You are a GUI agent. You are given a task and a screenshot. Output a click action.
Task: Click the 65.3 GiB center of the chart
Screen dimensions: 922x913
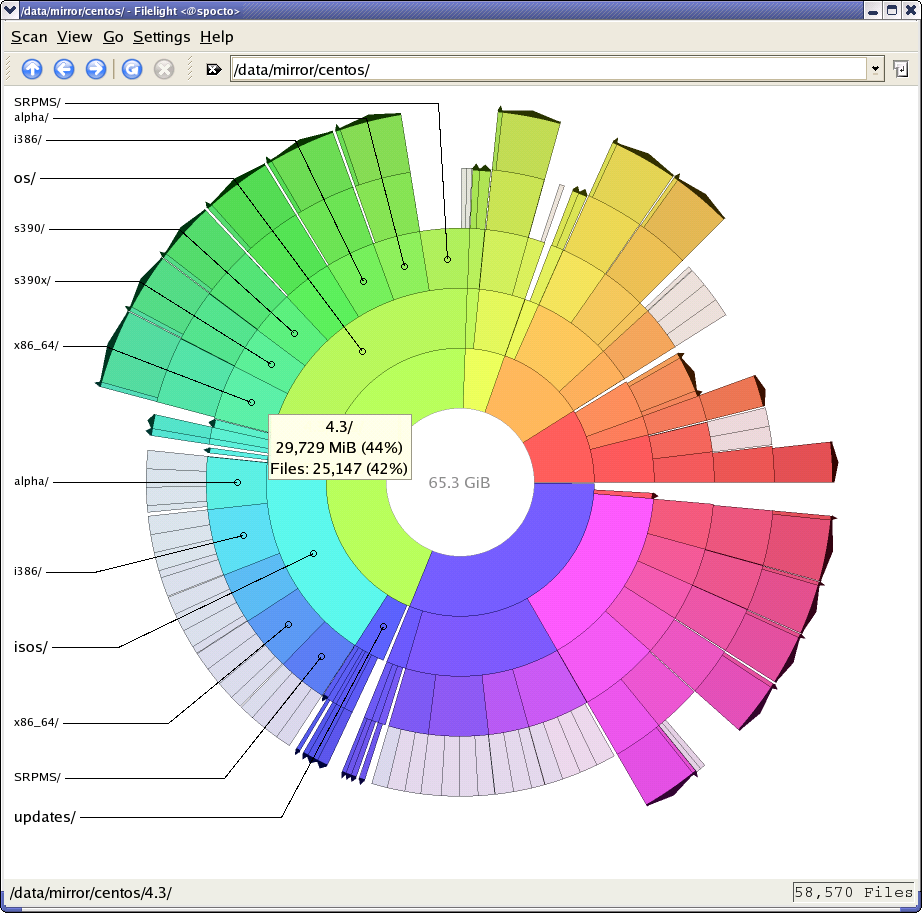pos(459,483)
